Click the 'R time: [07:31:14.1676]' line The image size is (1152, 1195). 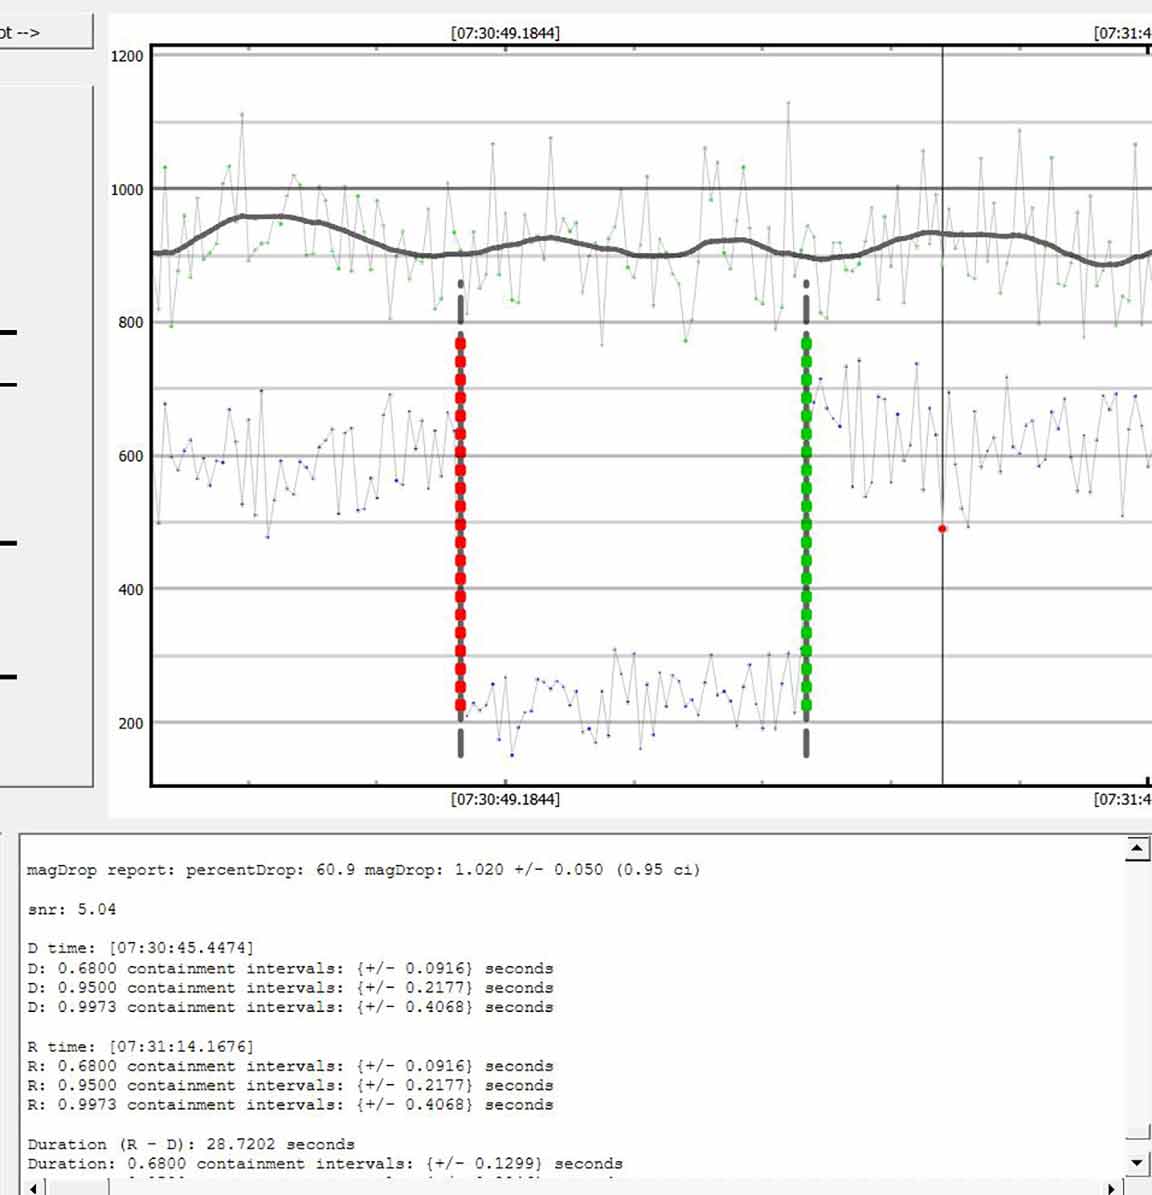[x=140, y=1046]
